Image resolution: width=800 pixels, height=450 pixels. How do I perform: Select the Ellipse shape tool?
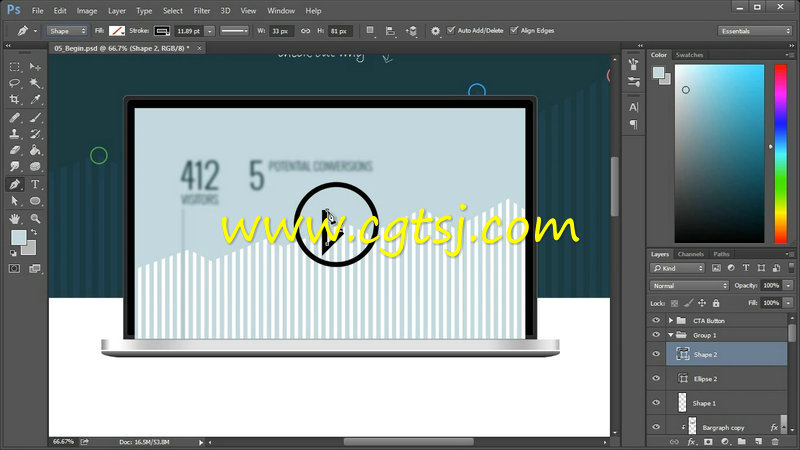click(35, 201)
